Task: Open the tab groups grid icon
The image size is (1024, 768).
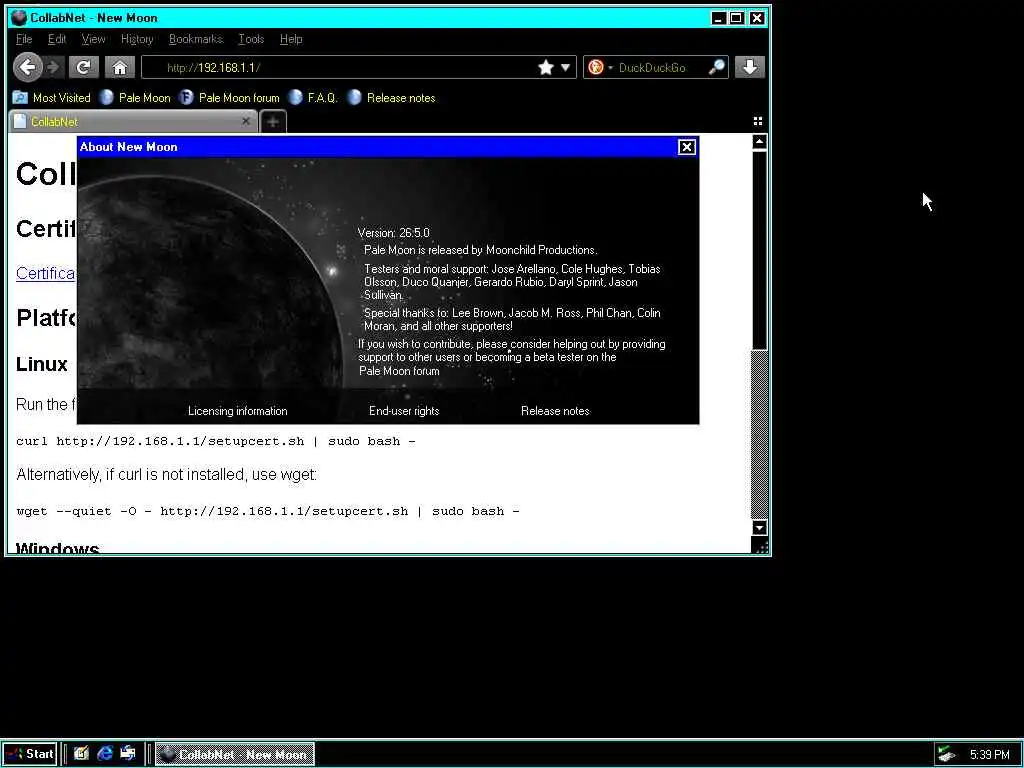Action: click(758, 121)
